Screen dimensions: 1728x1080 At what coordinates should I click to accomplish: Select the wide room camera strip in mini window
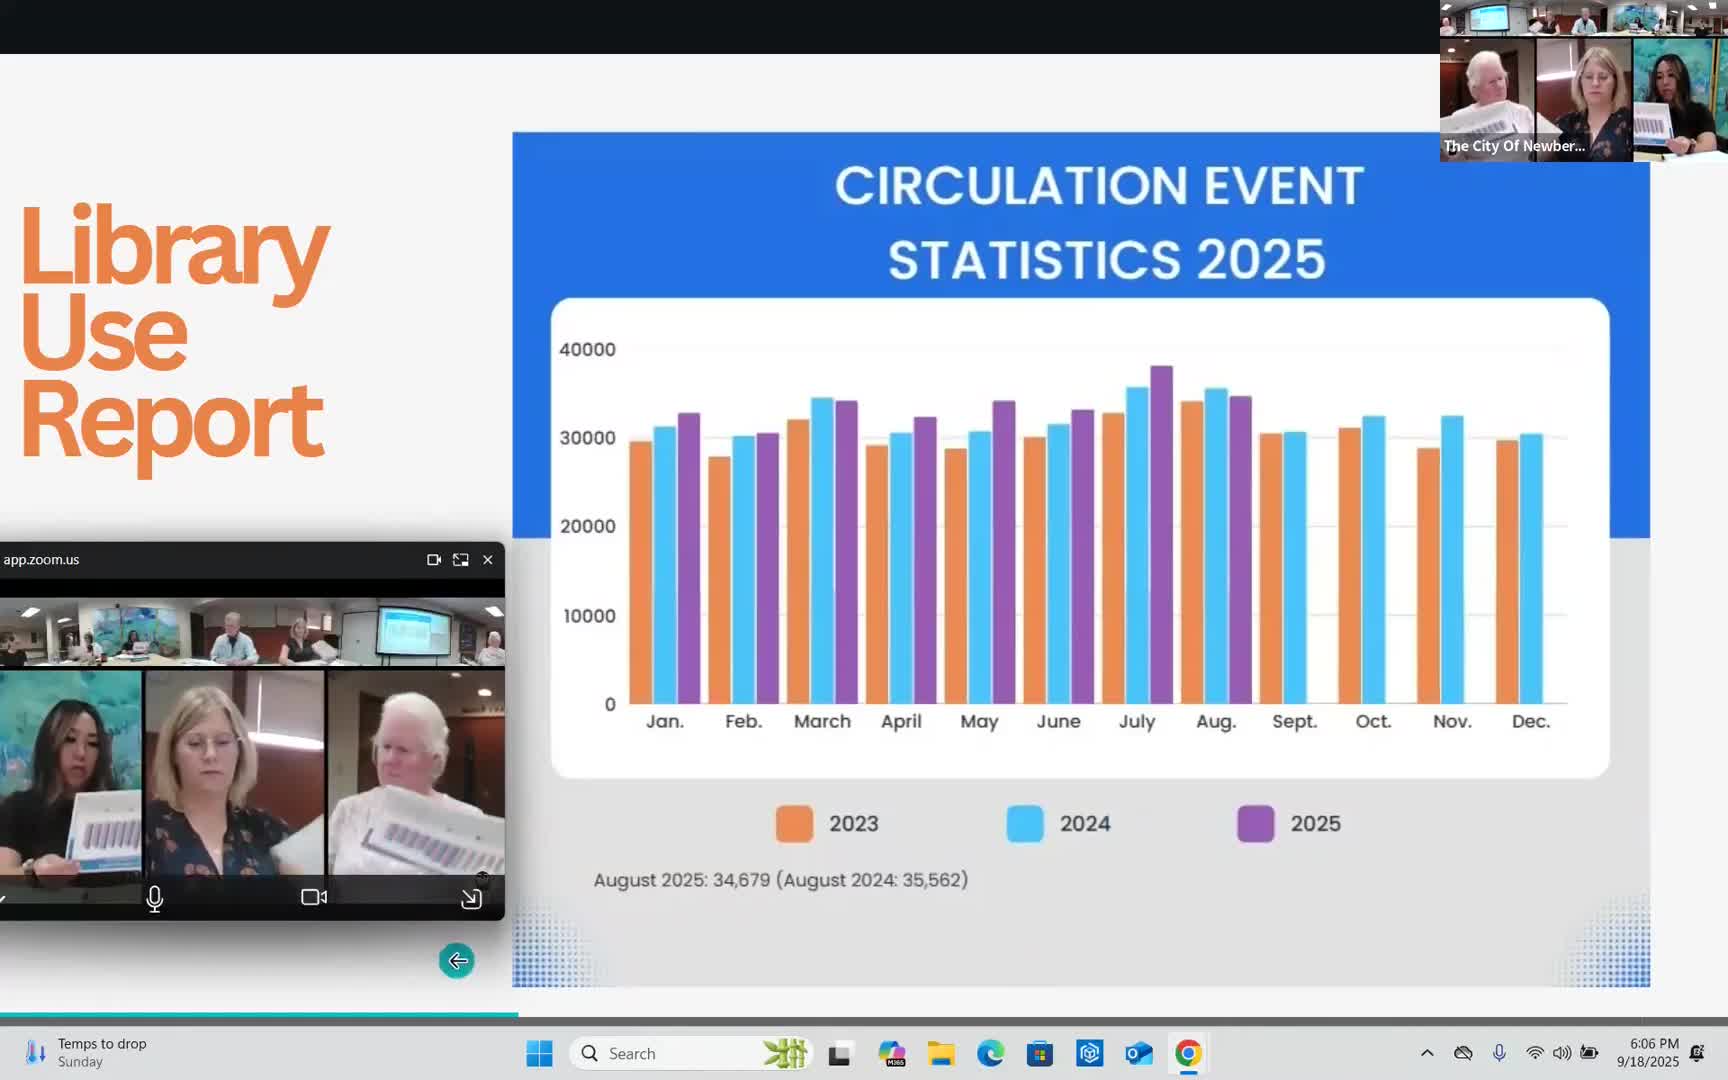pos(252,632)
